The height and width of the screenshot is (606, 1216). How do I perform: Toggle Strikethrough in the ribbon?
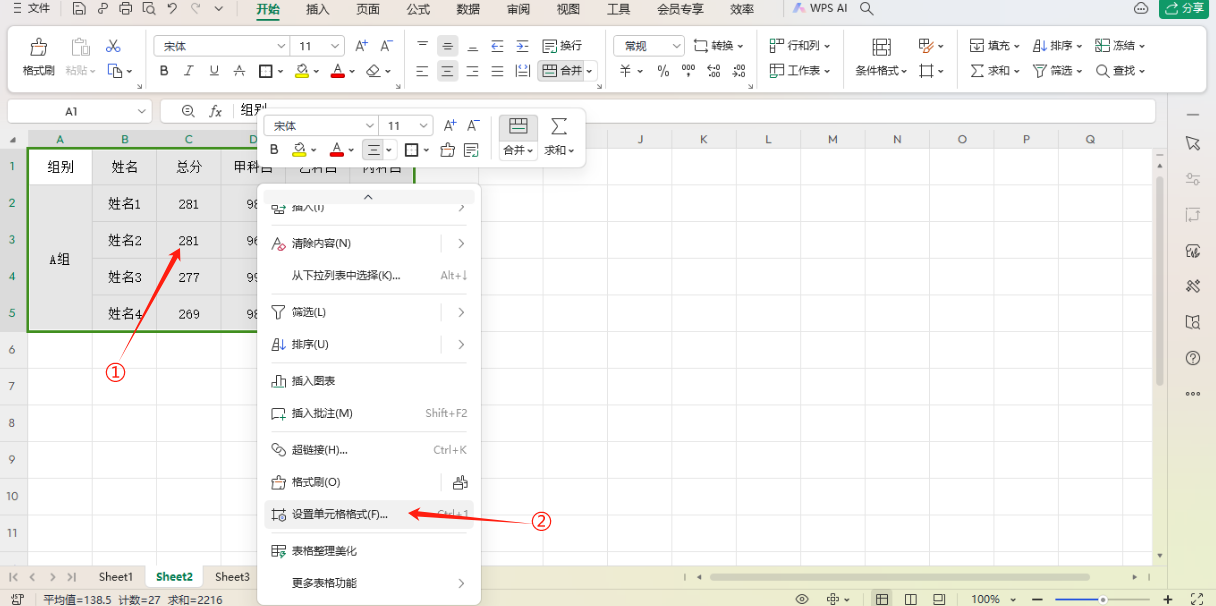pyautogui.click(x=238, y=71)
